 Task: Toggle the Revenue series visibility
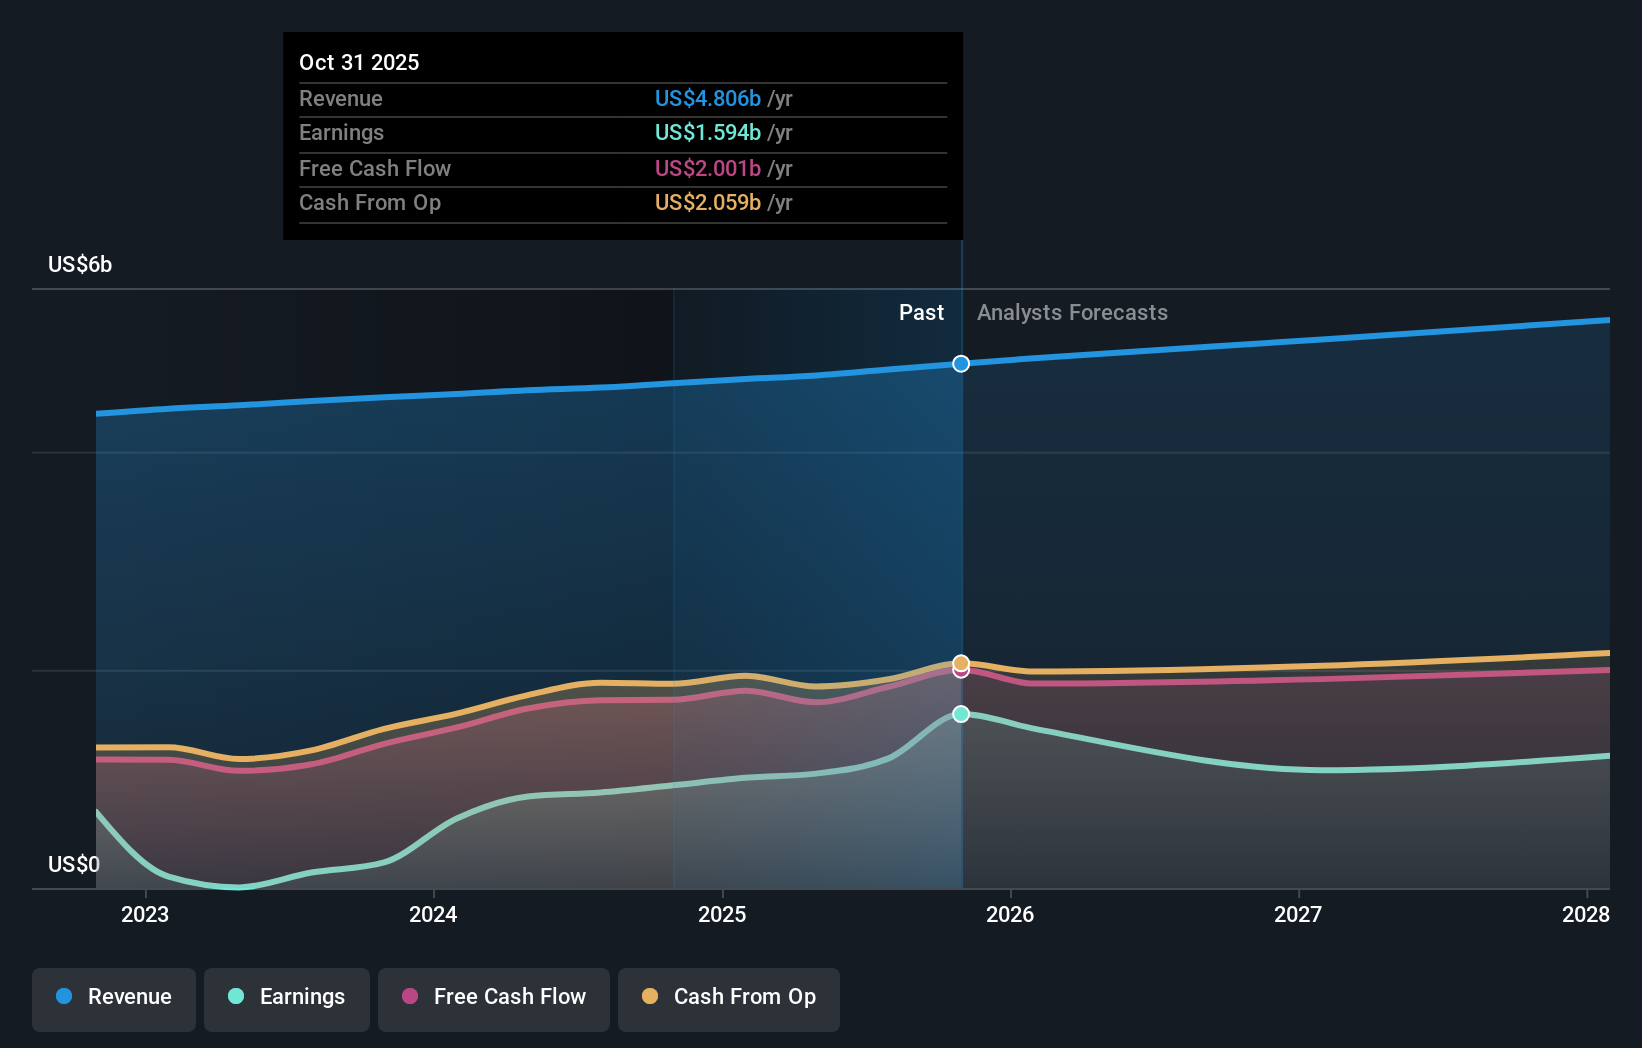point(113,999)
